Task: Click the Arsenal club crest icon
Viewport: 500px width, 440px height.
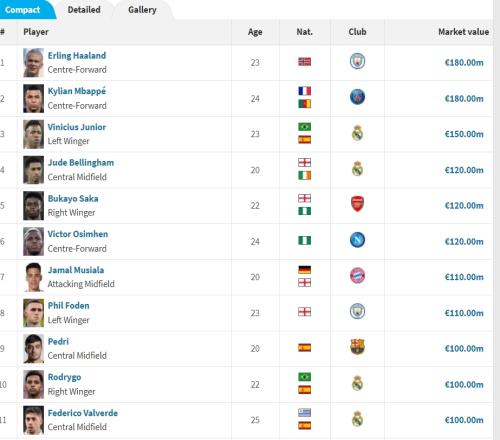Action: pyautogui.click(x=357, y=204)
